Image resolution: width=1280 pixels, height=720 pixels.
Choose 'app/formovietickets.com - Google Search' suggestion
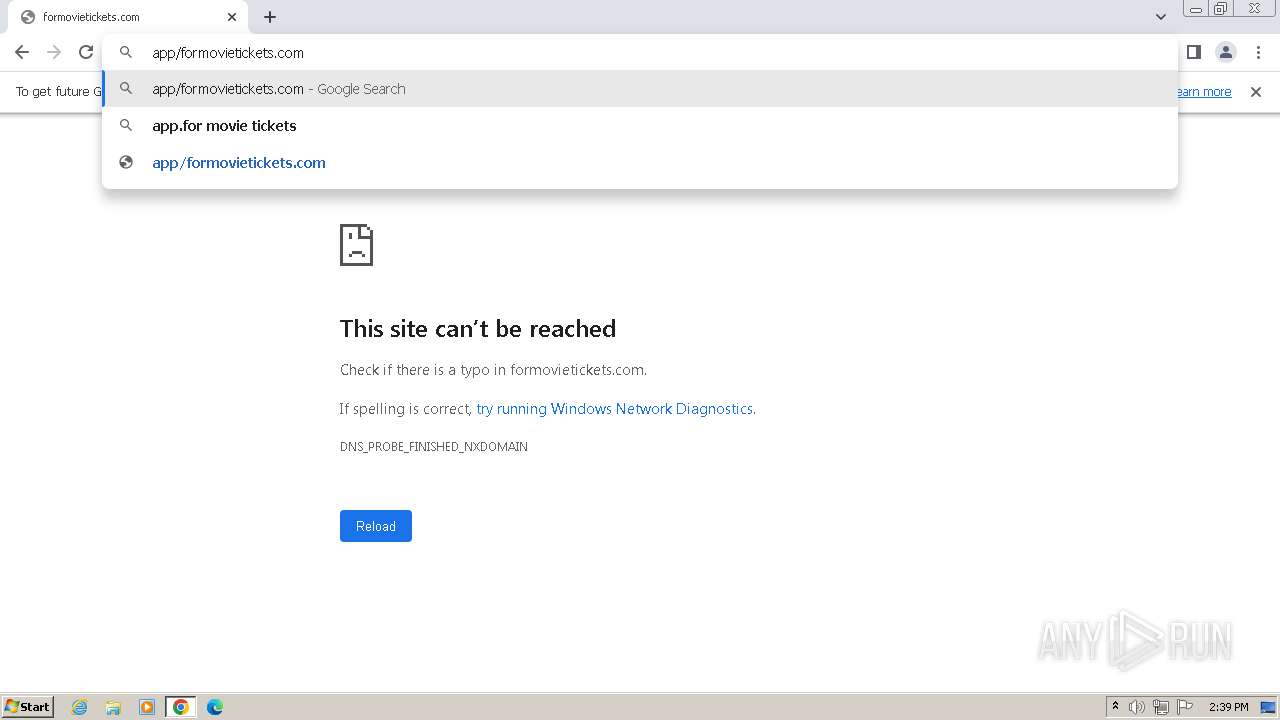pos(640,89)
